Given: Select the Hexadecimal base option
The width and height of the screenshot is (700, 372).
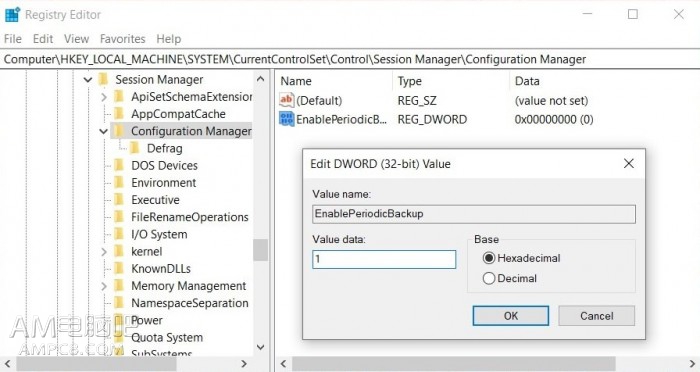Looking at the screenshot, I should click(489, 258).
